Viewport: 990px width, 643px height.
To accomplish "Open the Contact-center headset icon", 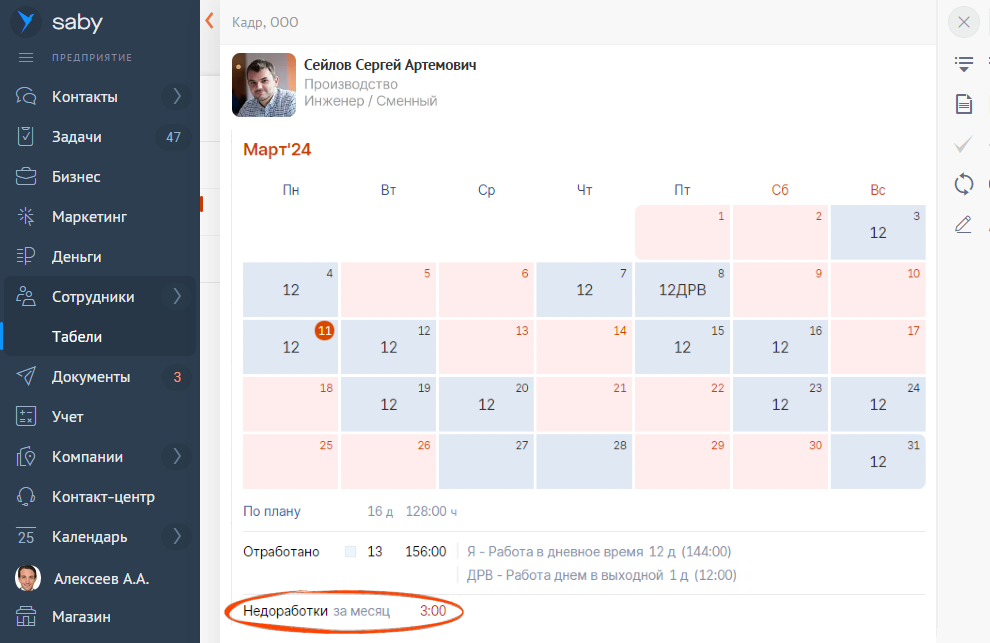I will click(27, 497).
